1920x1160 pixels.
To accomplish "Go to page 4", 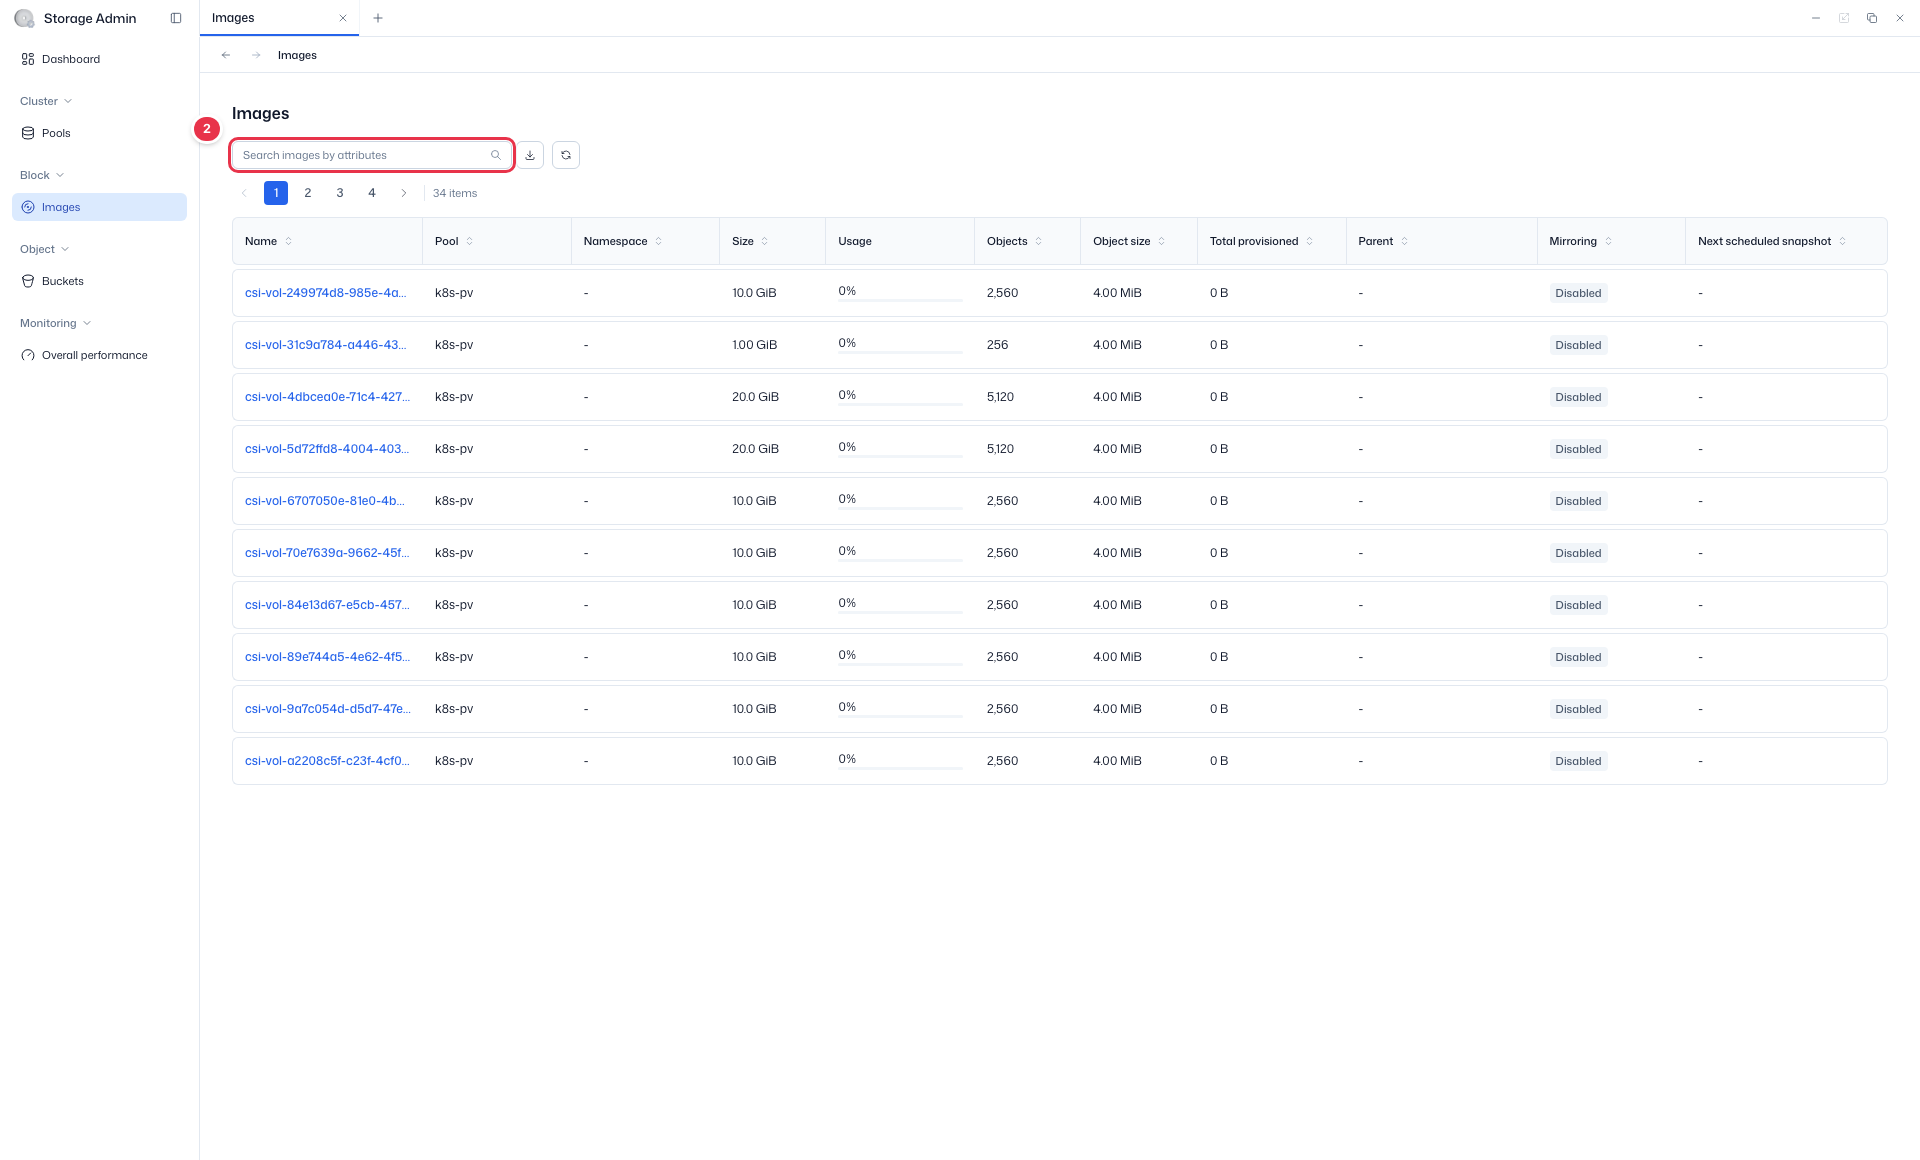I will pos(372,193).
